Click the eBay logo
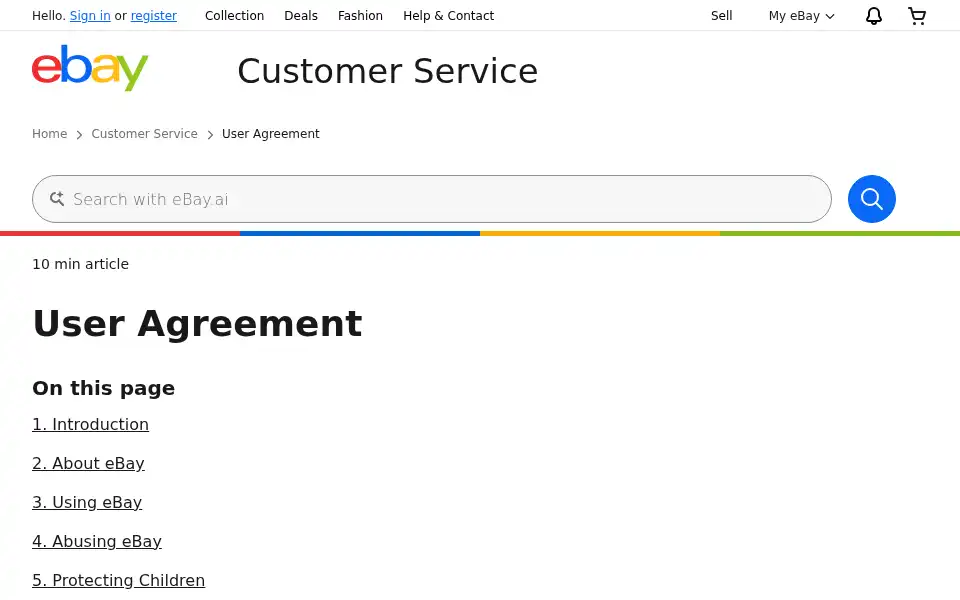 coord(90,68)
